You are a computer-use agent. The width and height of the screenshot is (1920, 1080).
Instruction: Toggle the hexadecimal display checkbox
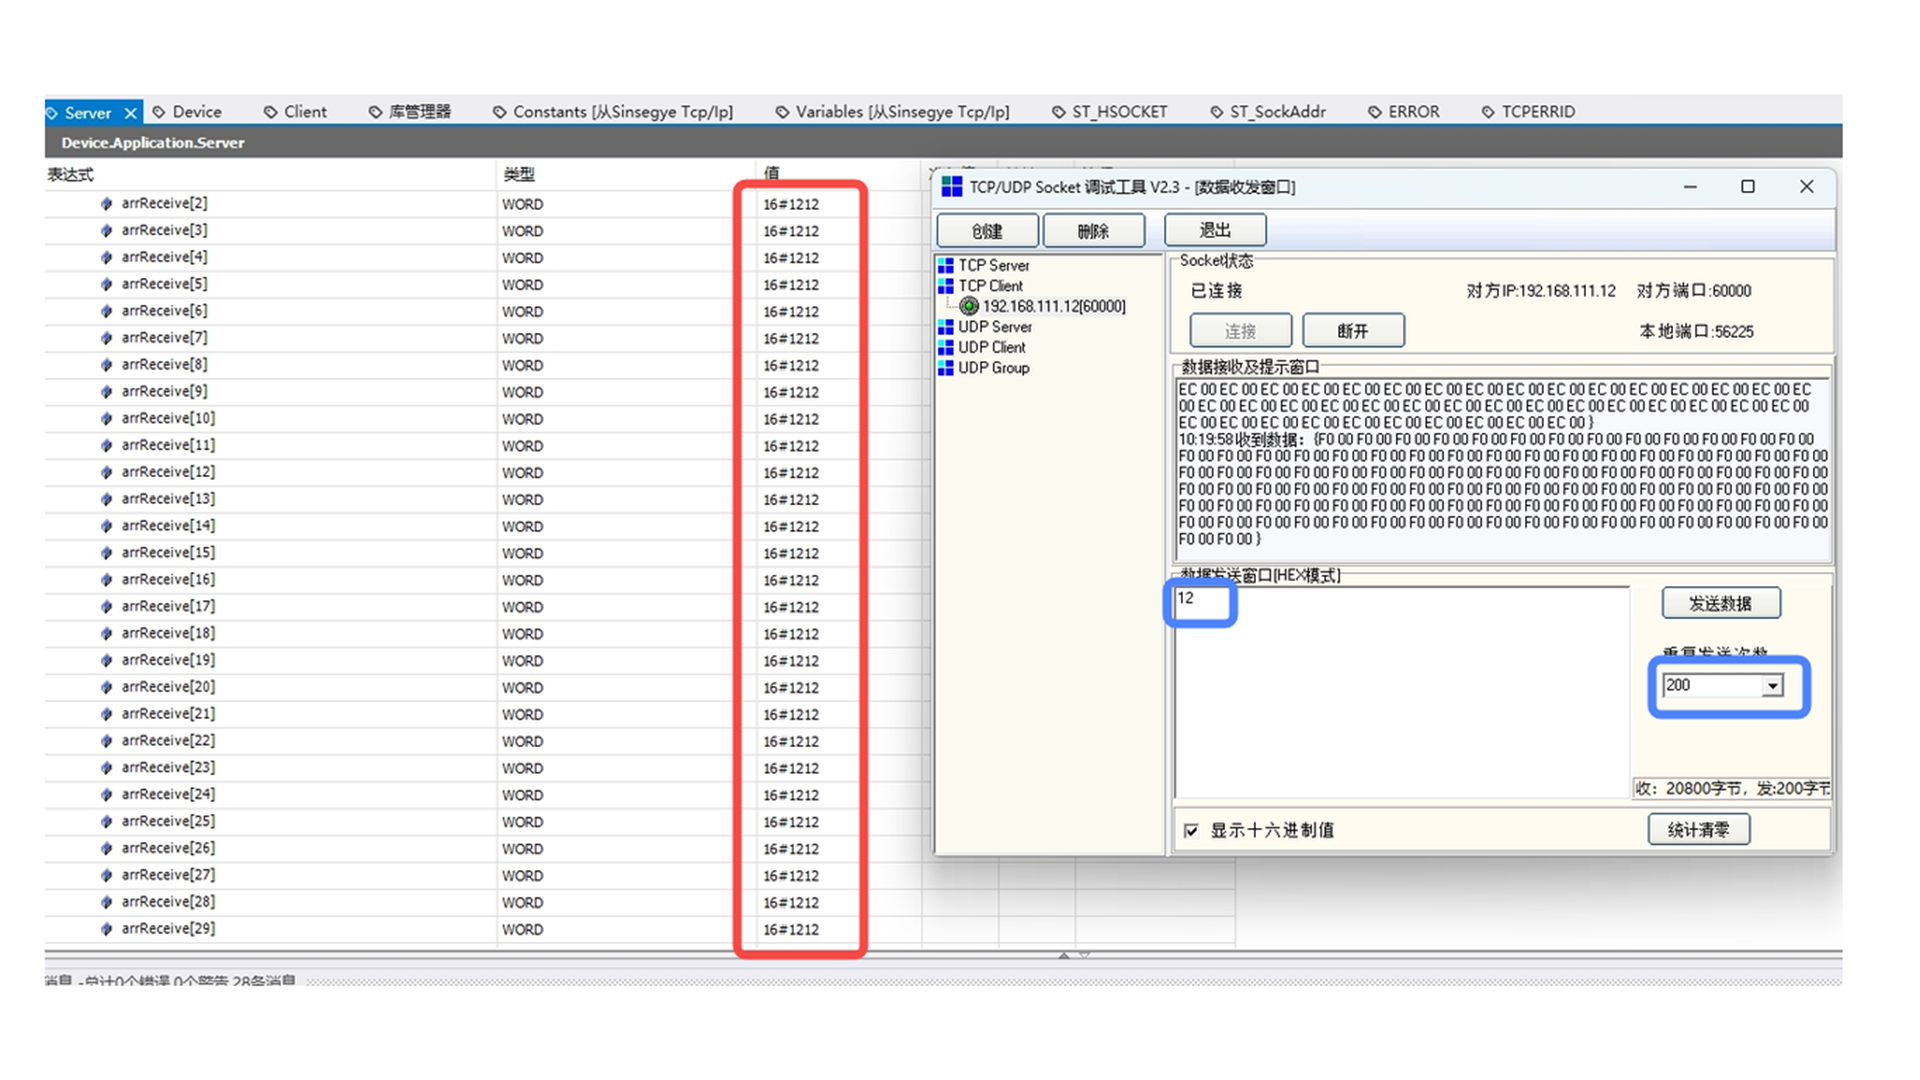click(x=1191, y=830)
